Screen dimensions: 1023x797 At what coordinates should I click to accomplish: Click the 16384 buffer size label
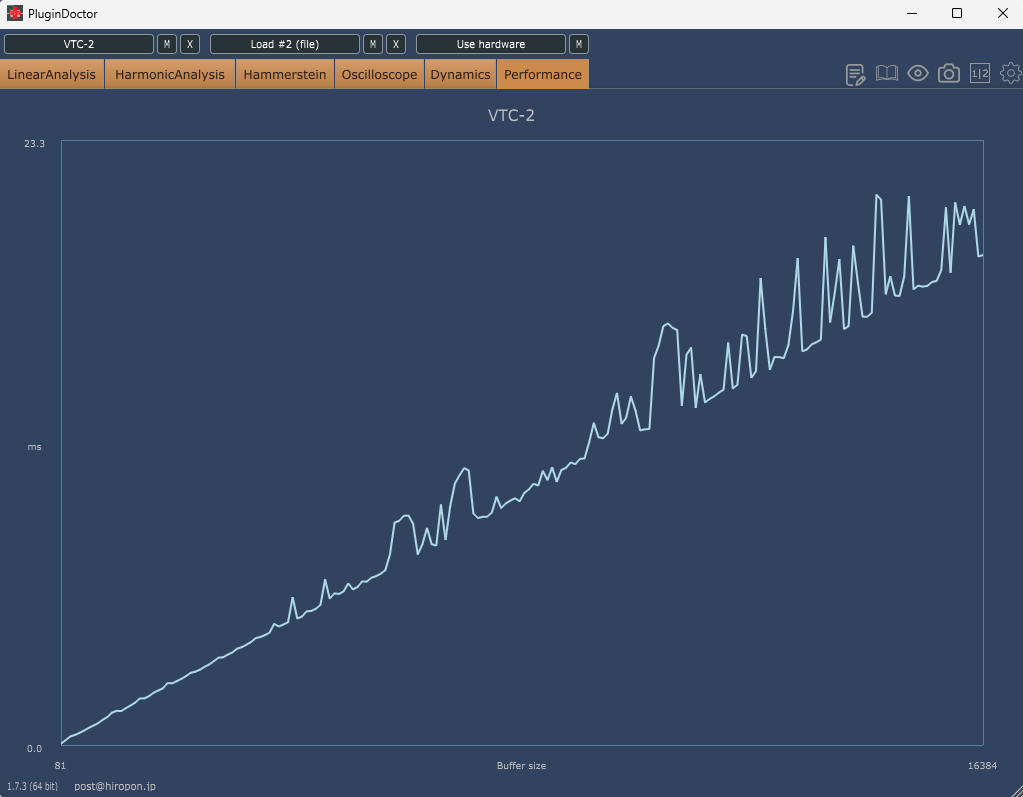click(x=983, y=766)
